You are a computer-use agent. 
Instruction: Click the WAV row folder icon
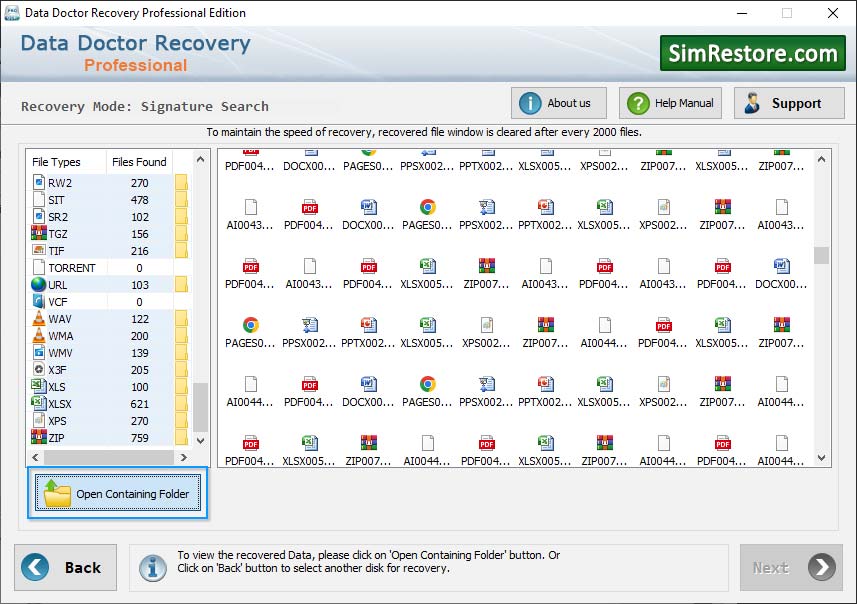(181, 318)
